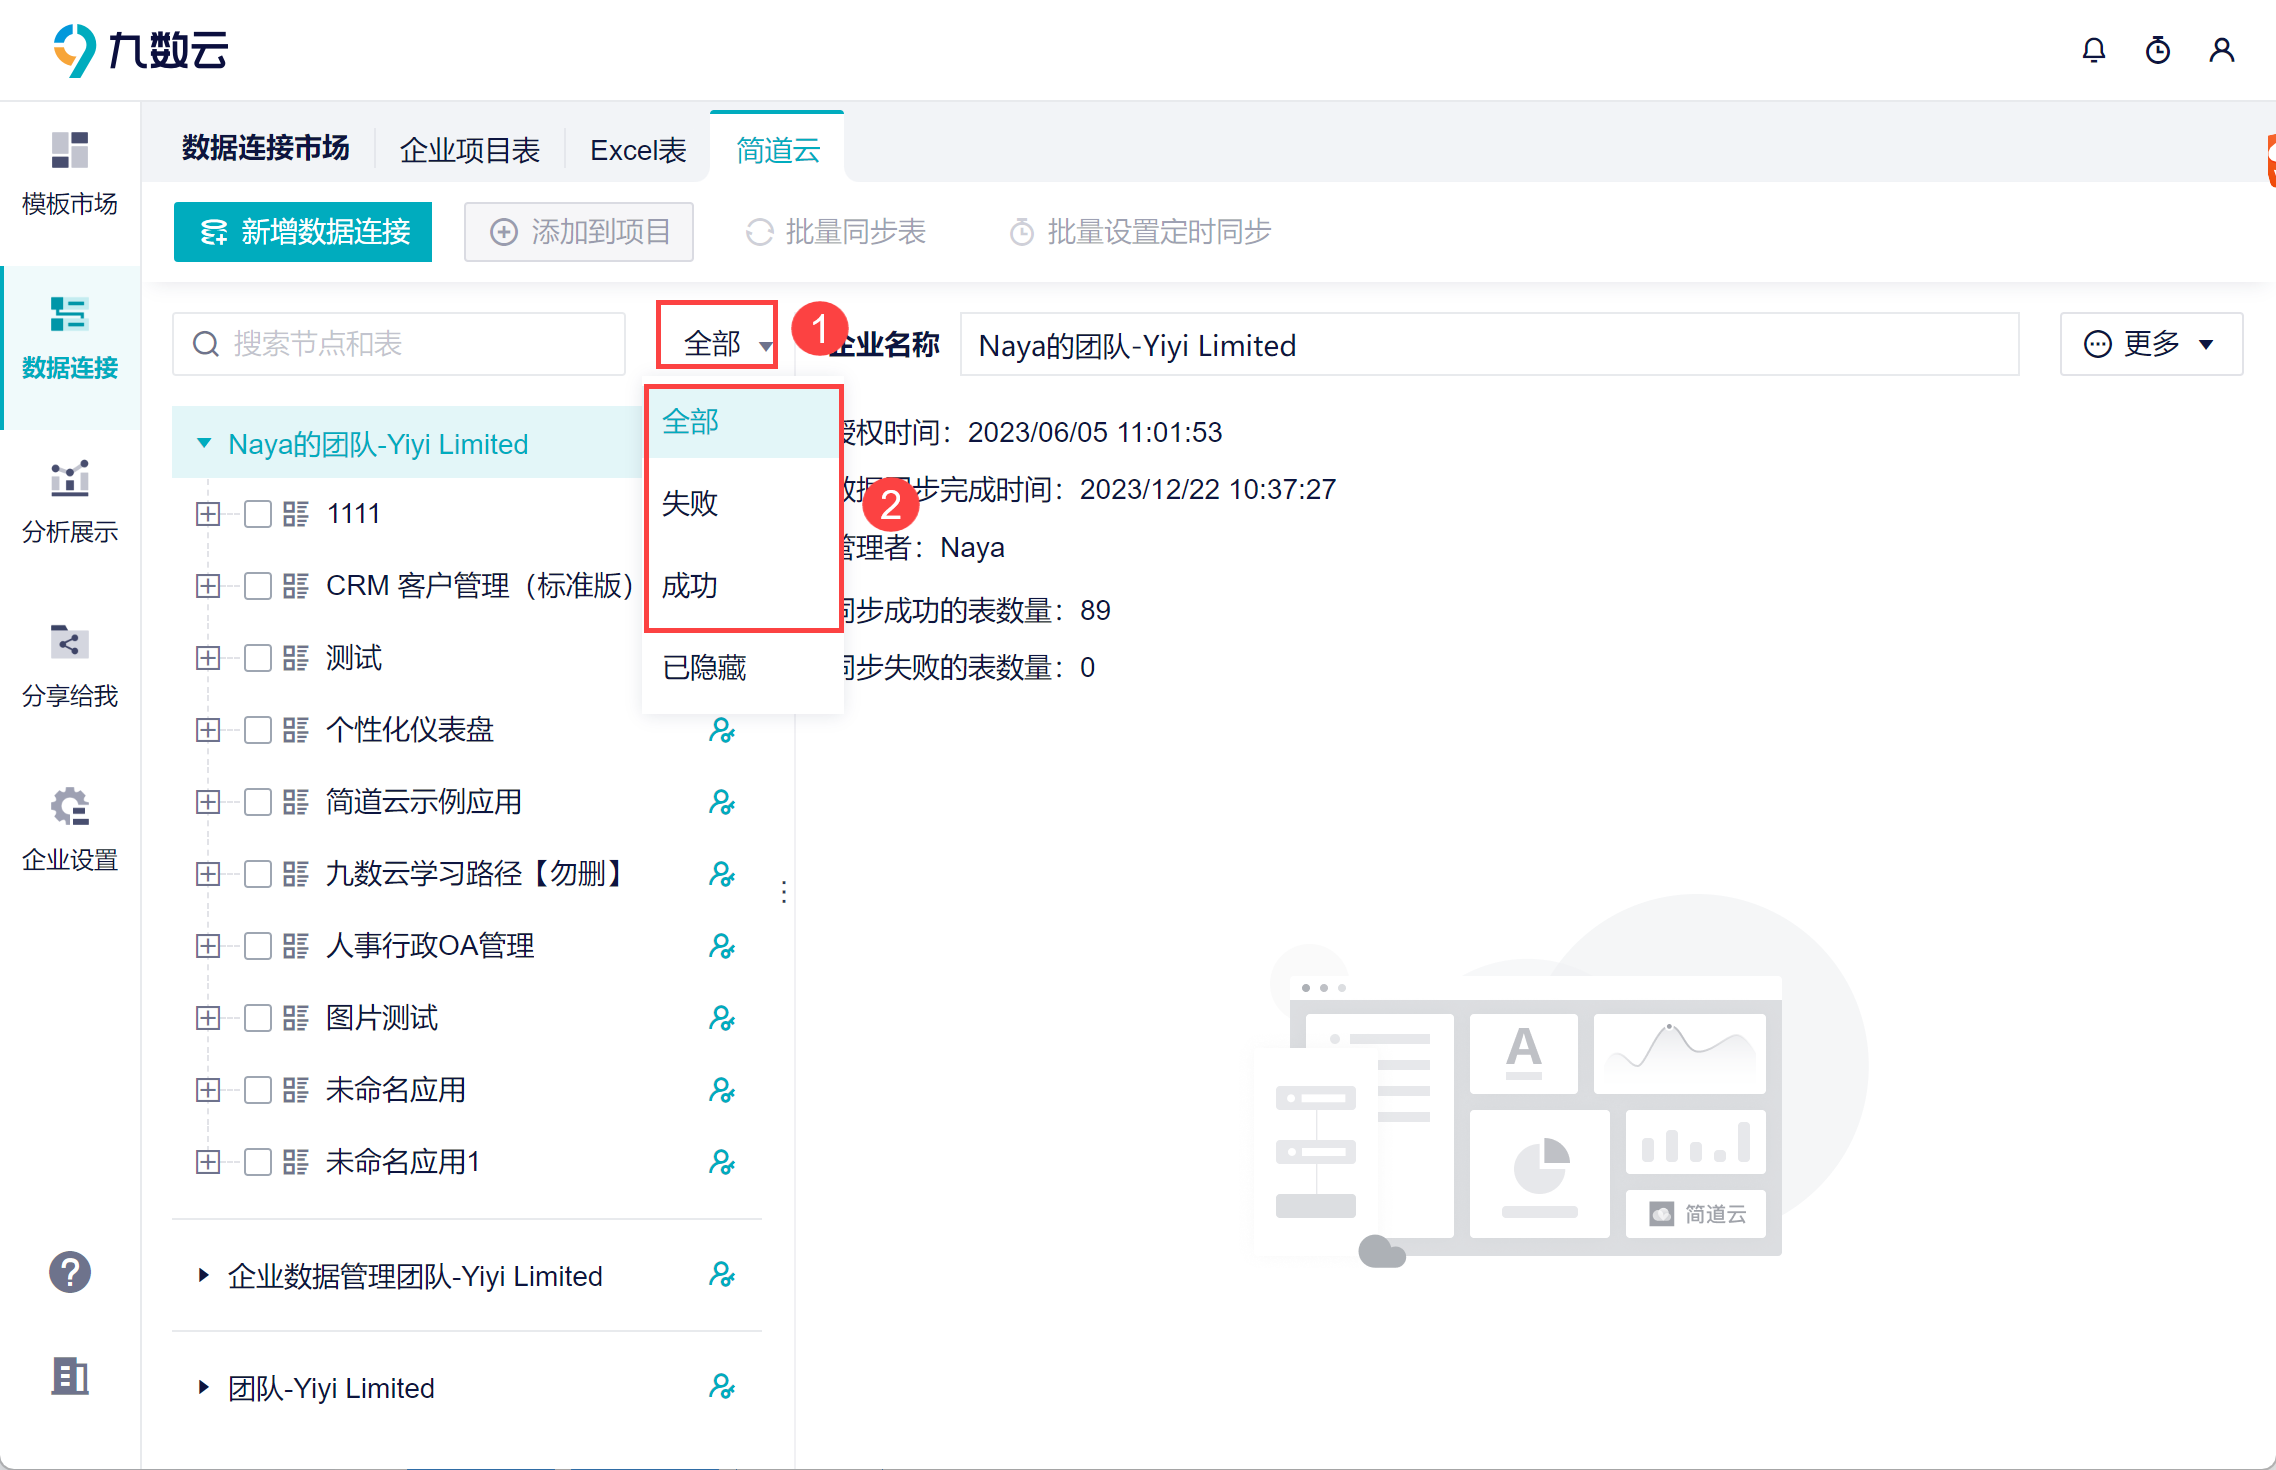The height and width of the screenshot is (1470, 2276).
Task: Expand 企业数据管理团队-Yiyi Limited node
Action: [x=204, y=1275]
